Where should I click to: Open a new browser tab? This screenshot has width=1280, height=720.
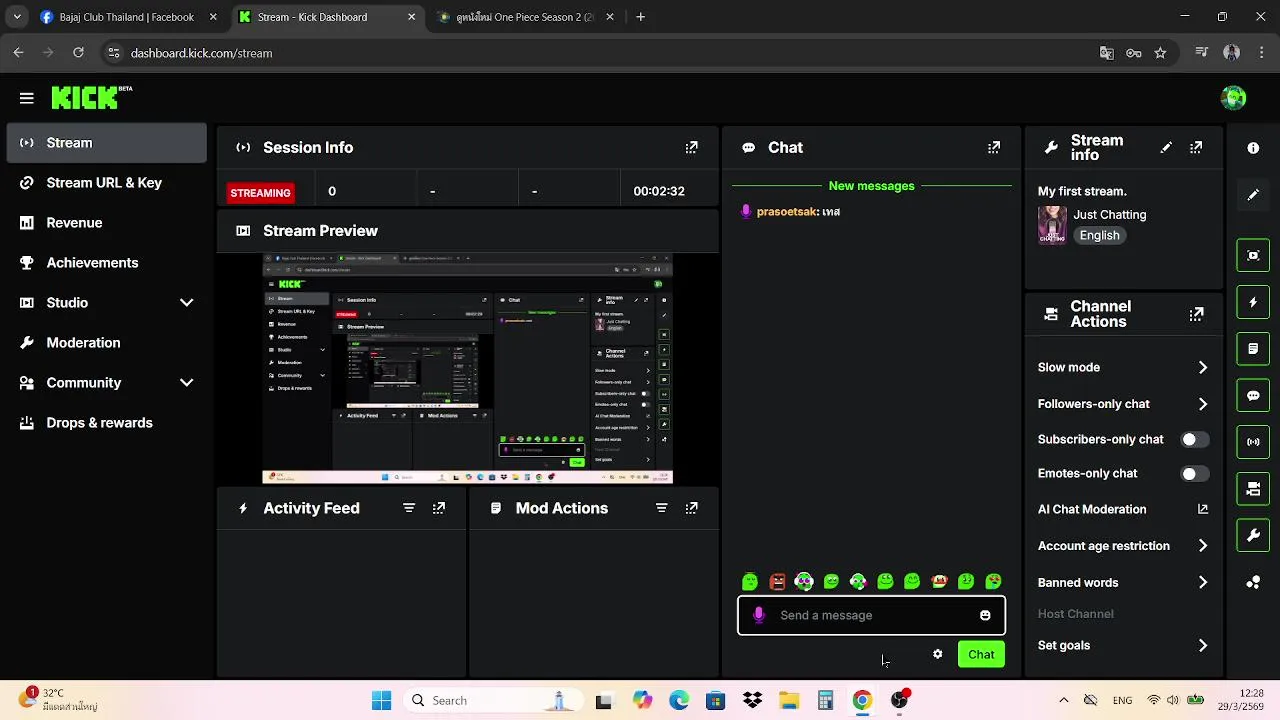tap(640, 17)
